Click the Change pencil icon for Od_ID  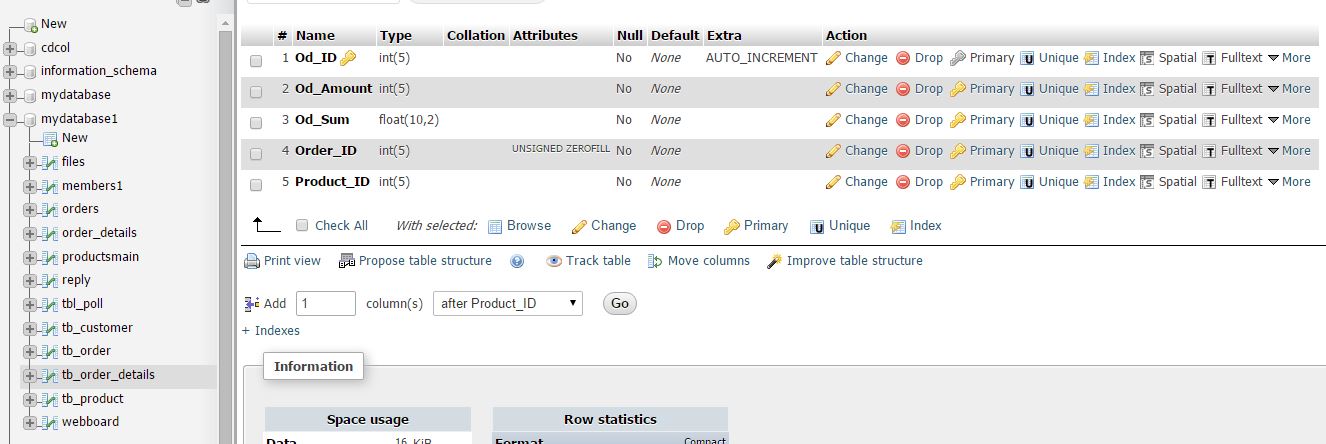(833, 58)
